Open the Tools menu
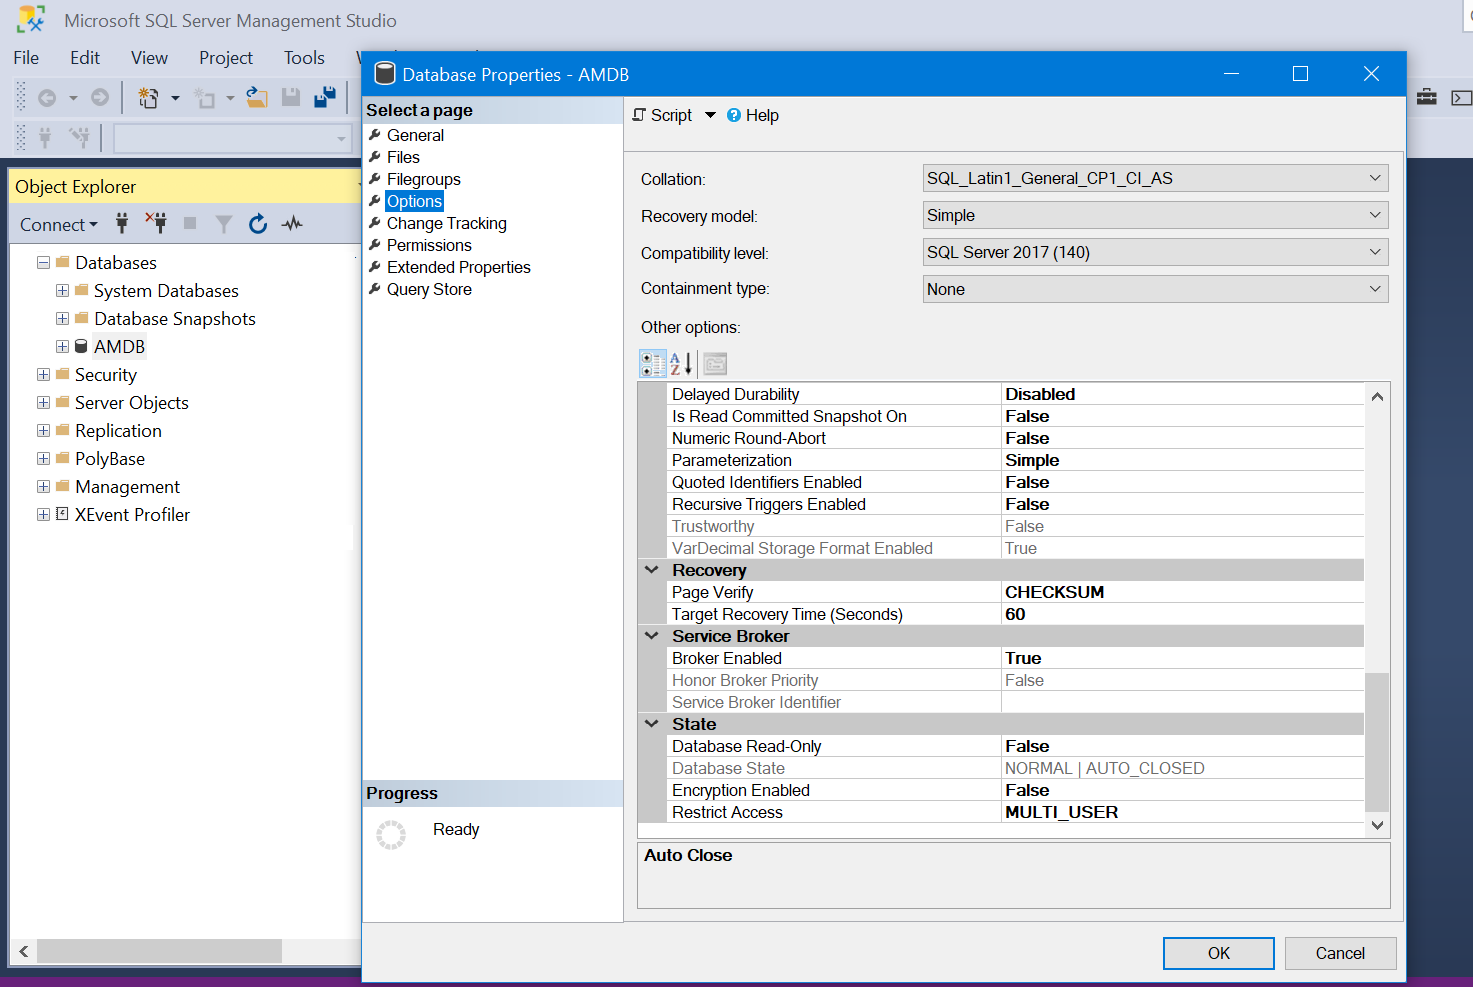This screenshot has height=987, width=1473. coord(304,58)
